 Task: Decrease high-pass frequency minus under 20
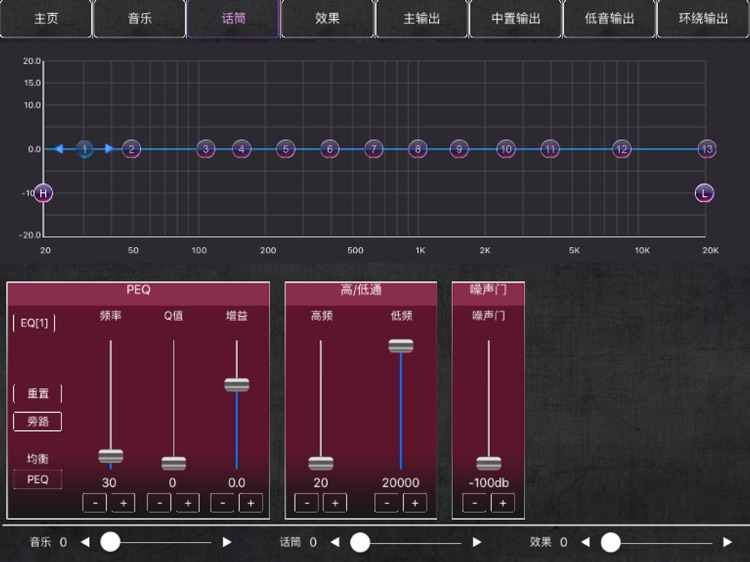point(307,503)
